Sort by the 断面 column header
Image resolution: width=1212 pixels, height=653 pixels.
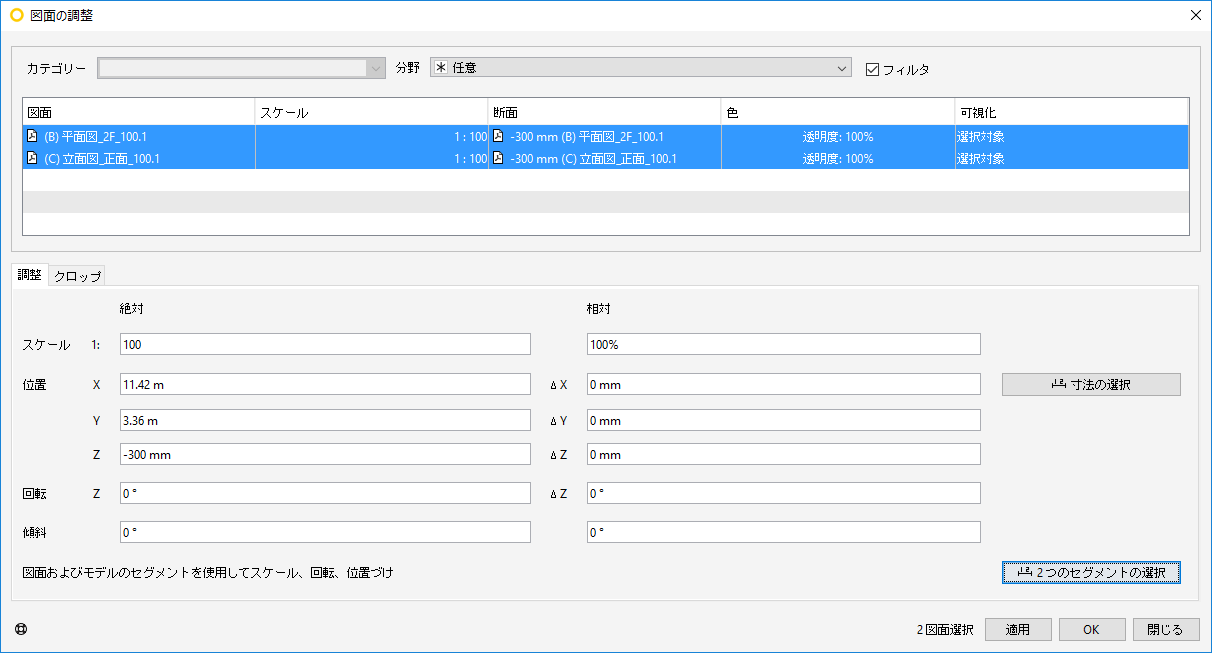coord(605,112)
